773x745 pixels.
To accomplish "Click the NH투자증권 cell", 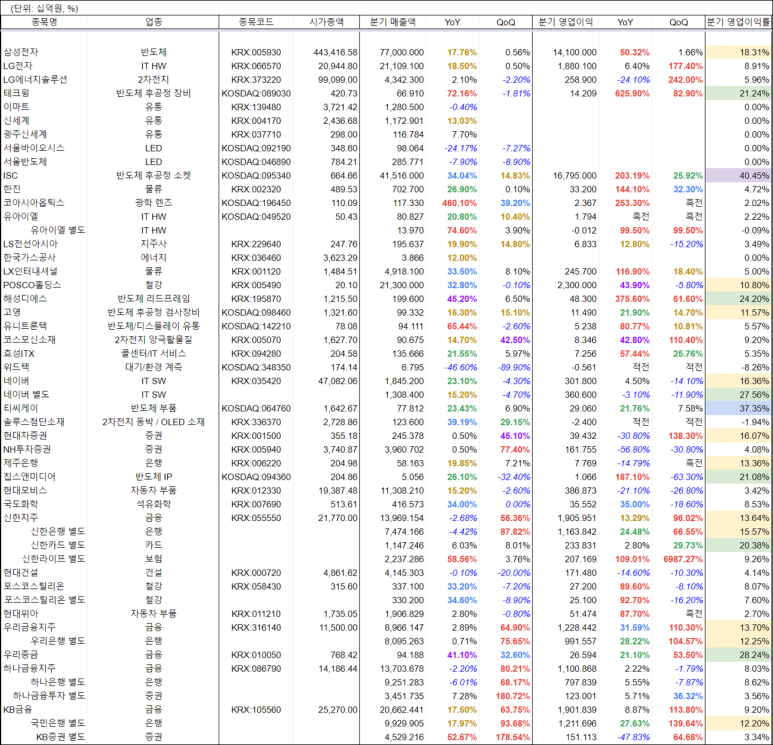I will tap(27, 450).
